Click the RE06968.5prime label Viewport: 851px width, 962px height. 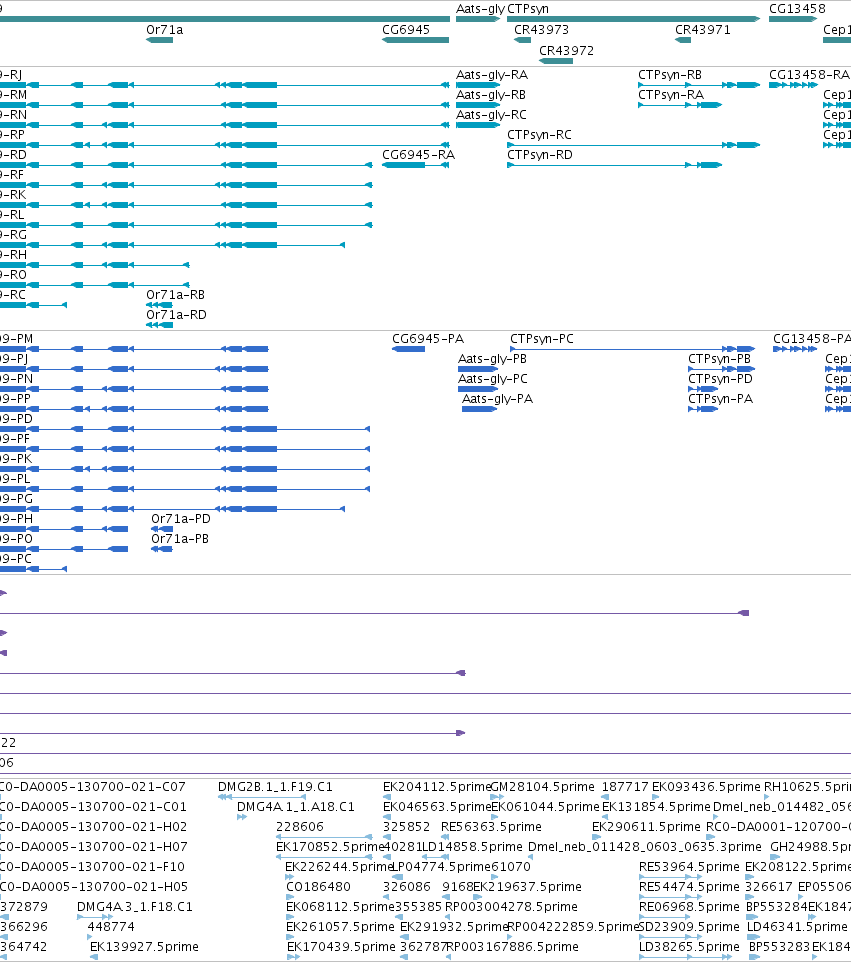click(689, 907)
